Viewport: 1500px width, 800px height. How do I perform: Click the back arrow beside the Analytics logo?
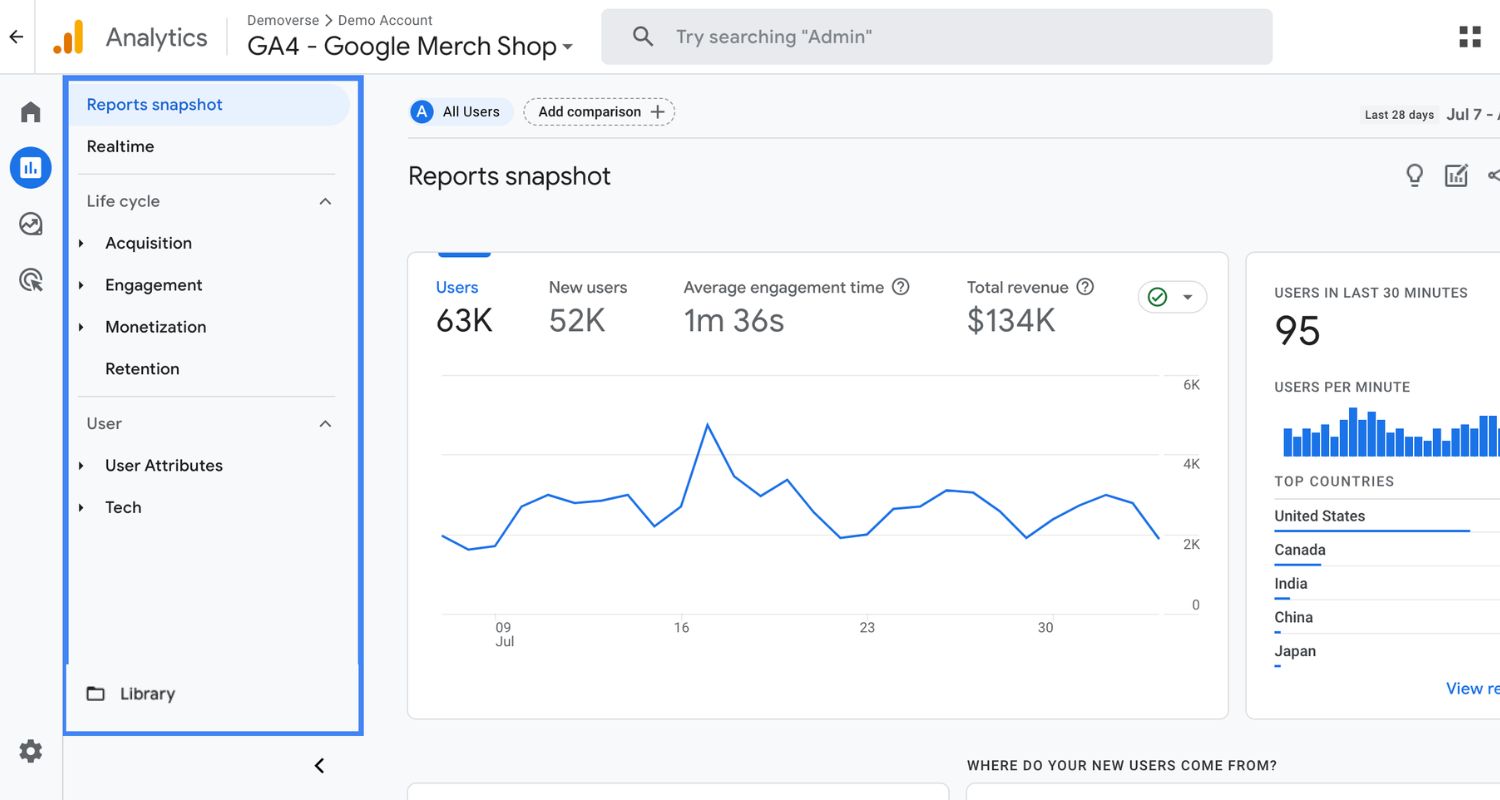pos(16,37)
